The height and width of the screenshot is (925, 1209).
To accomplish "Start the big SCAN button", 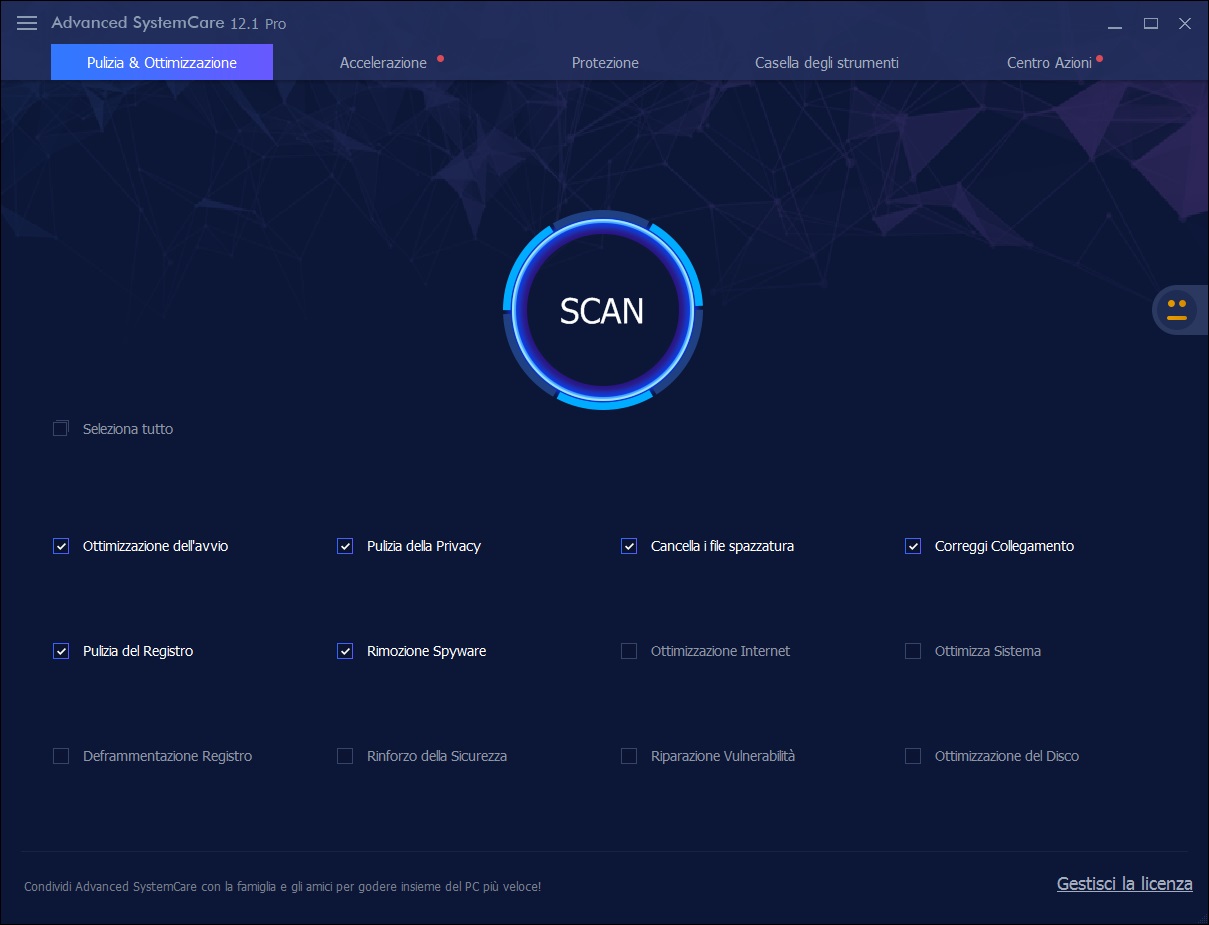I will tap(602, 311).
